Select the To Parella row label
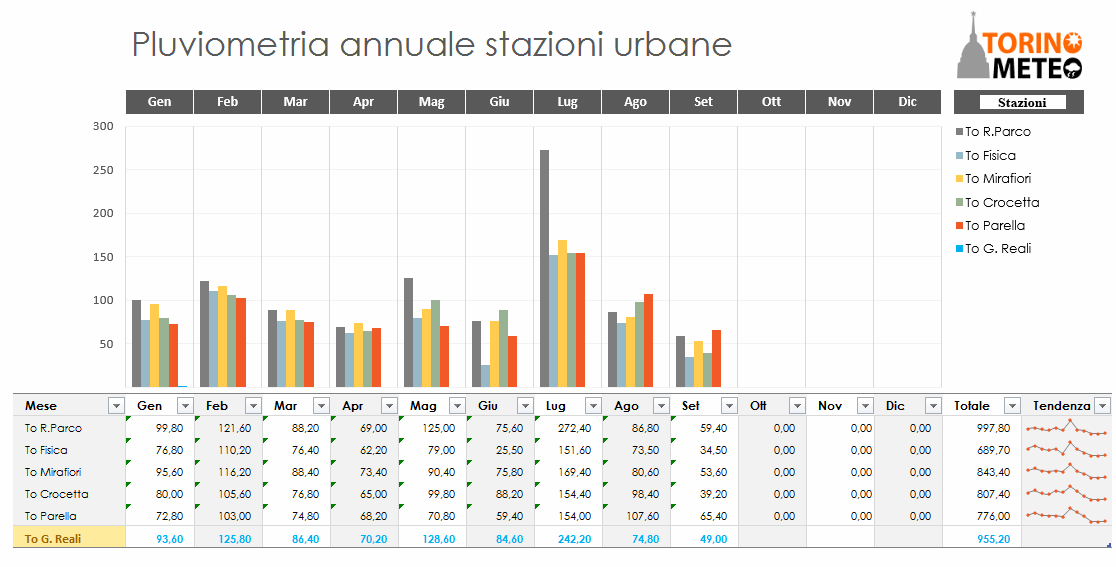 click(51, 516)
